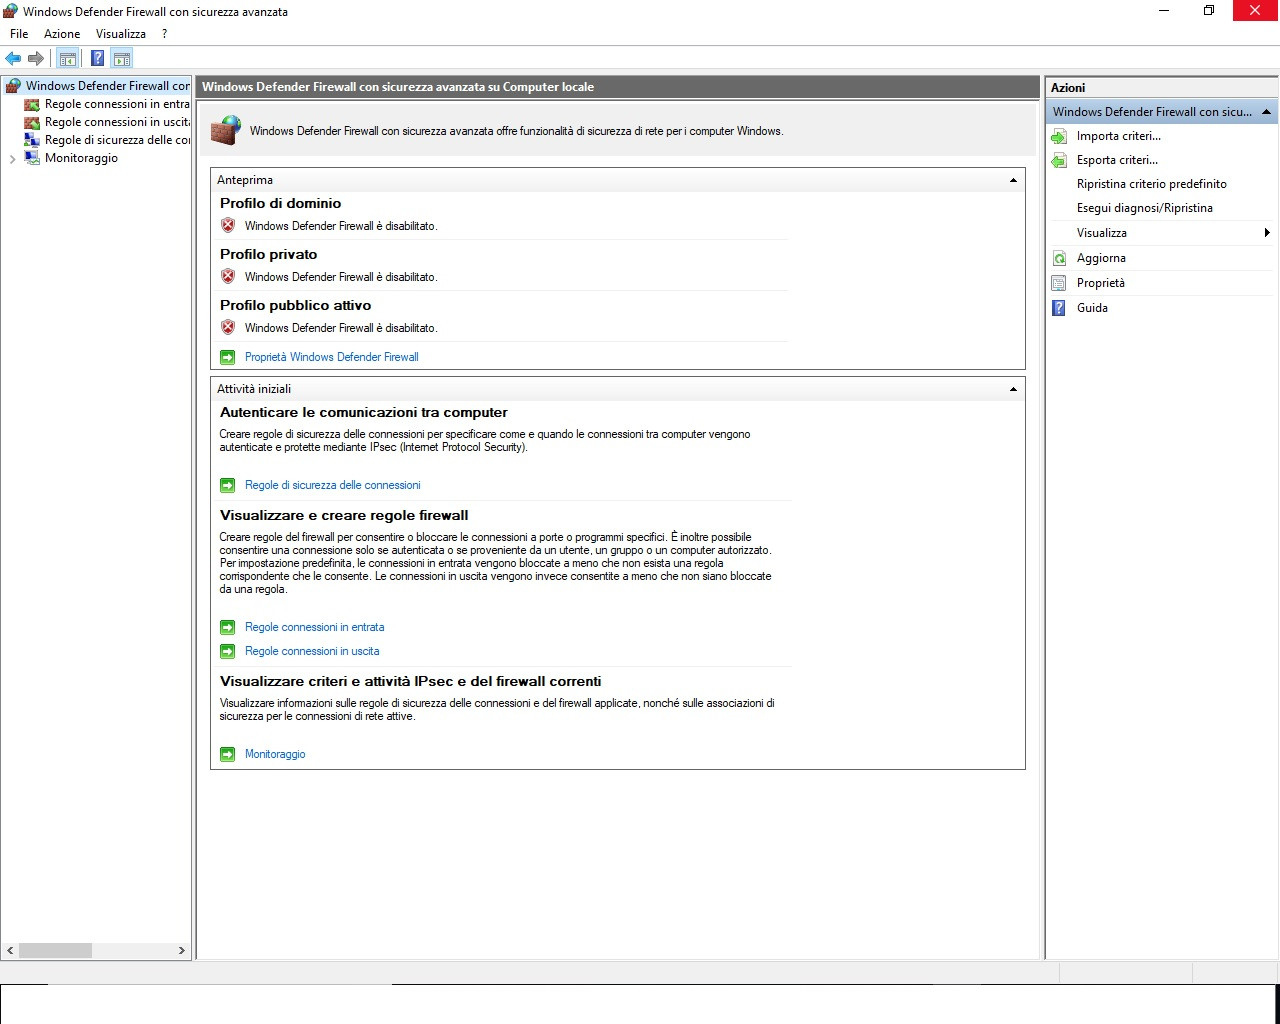
Task: Click the Back arrow toolbar icon
Action: (x=13, y=58)
